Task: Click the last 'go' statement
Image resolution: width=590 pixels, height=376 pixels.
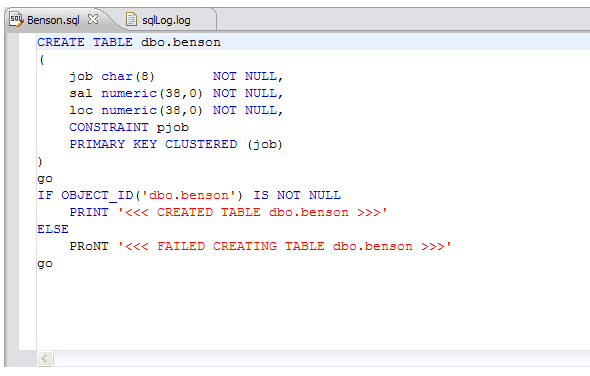Action: [x=45, y=264]
